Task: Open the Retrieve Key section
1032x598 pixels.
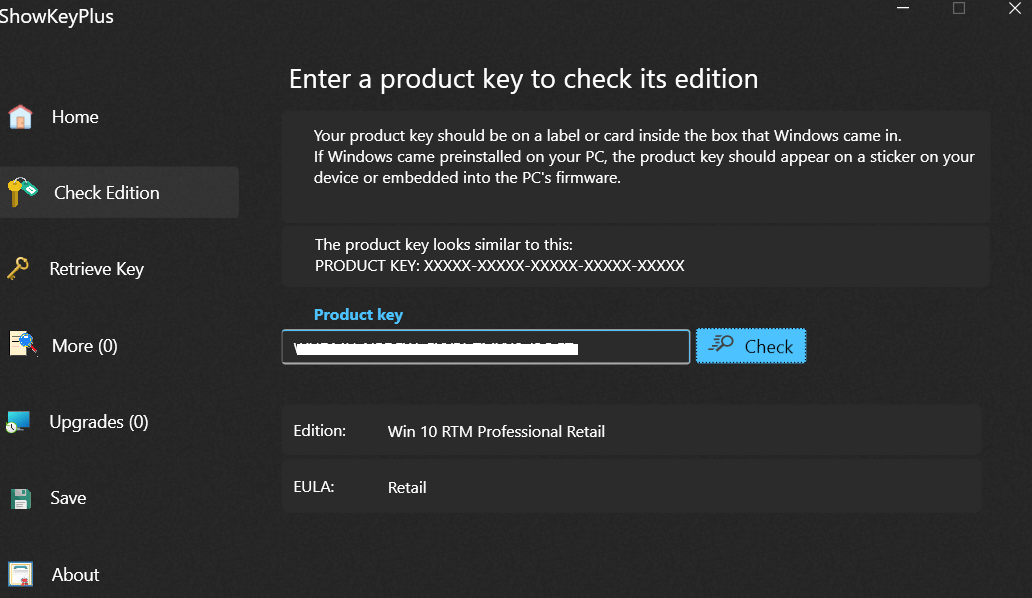Action: click(96, 268)
